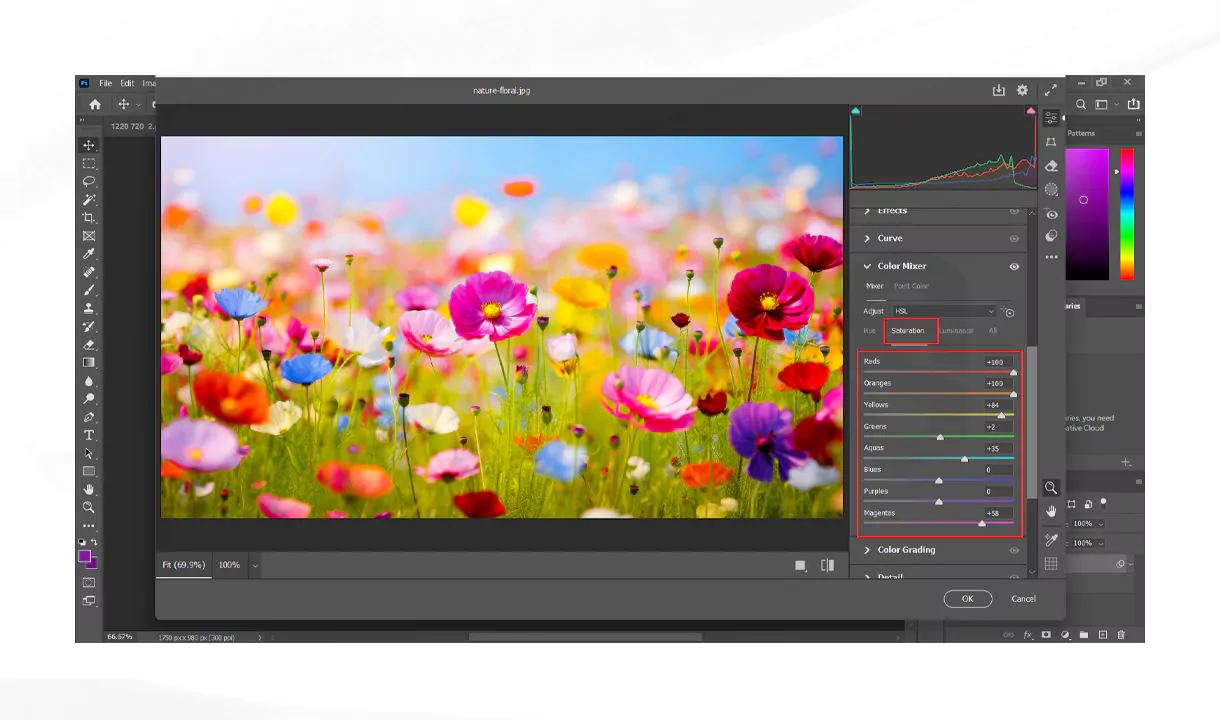Select the Frame tool

[x=89, y=235]
